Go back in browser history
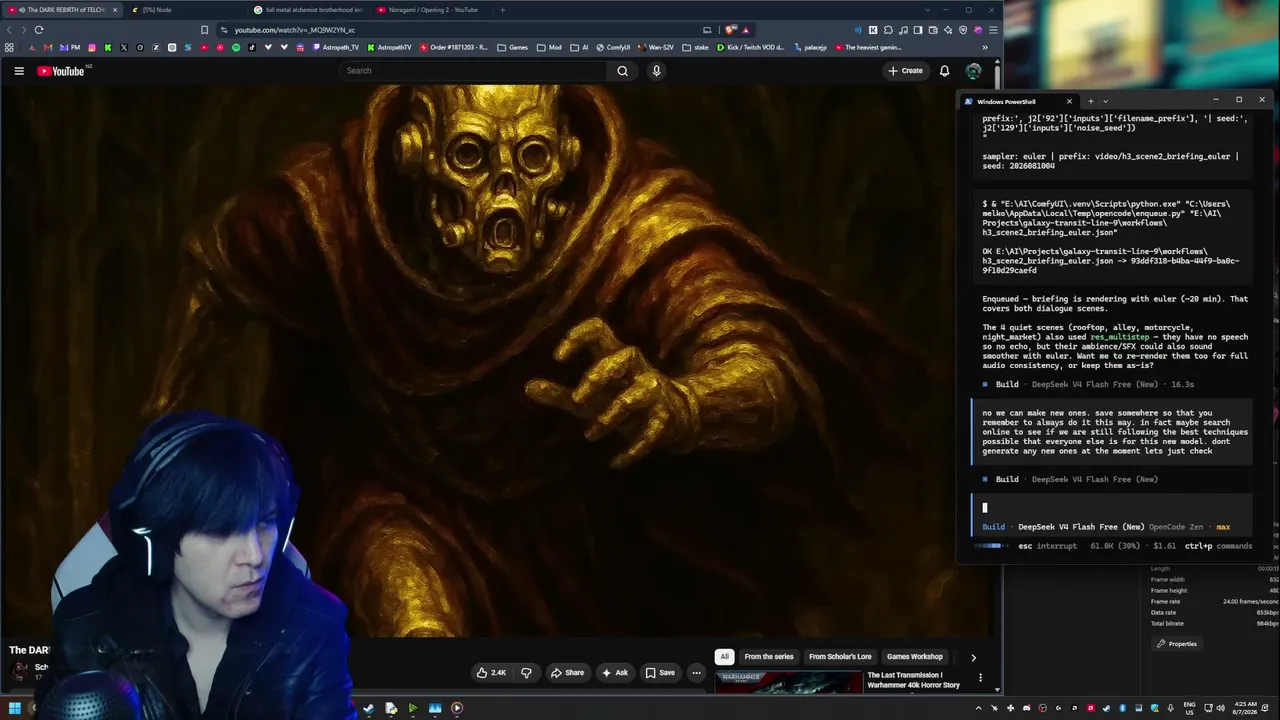 click(x=10, y=30)
